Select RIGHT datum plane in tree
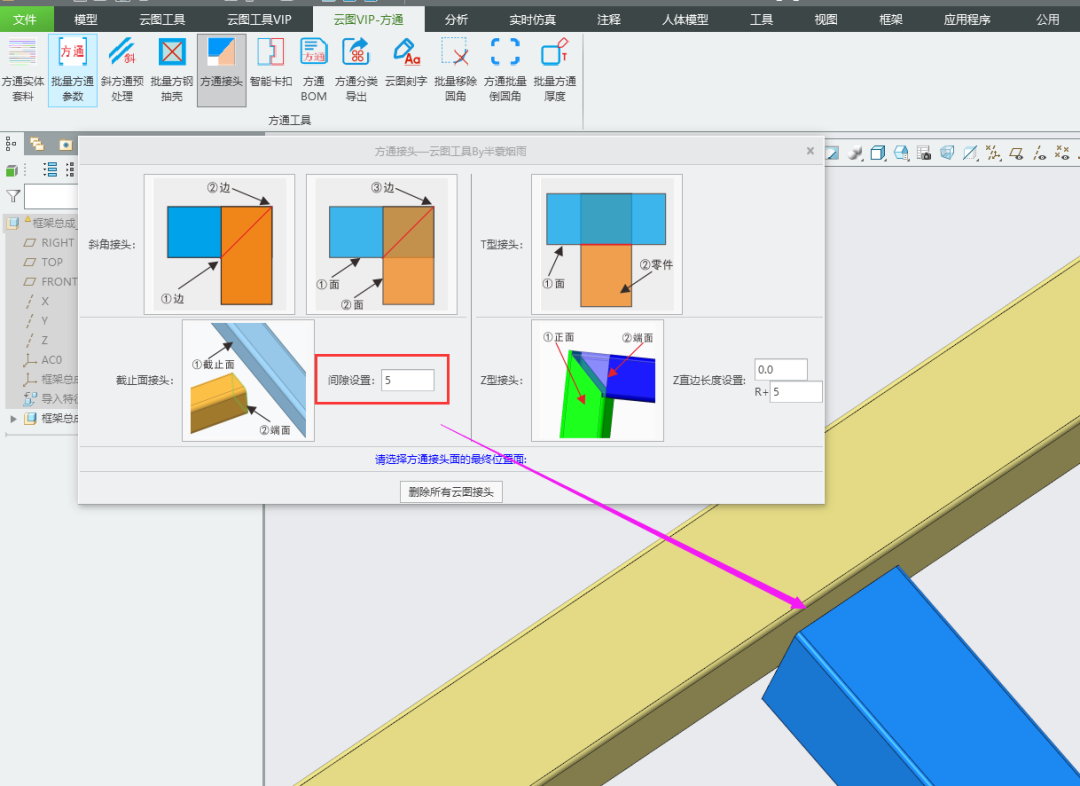 [49, 242]
